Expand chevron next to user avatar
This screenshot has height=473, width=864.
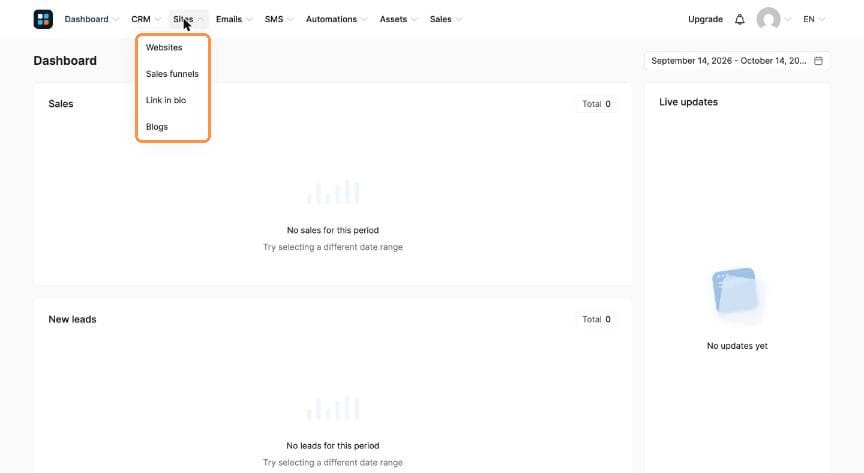tap(788, 19)
